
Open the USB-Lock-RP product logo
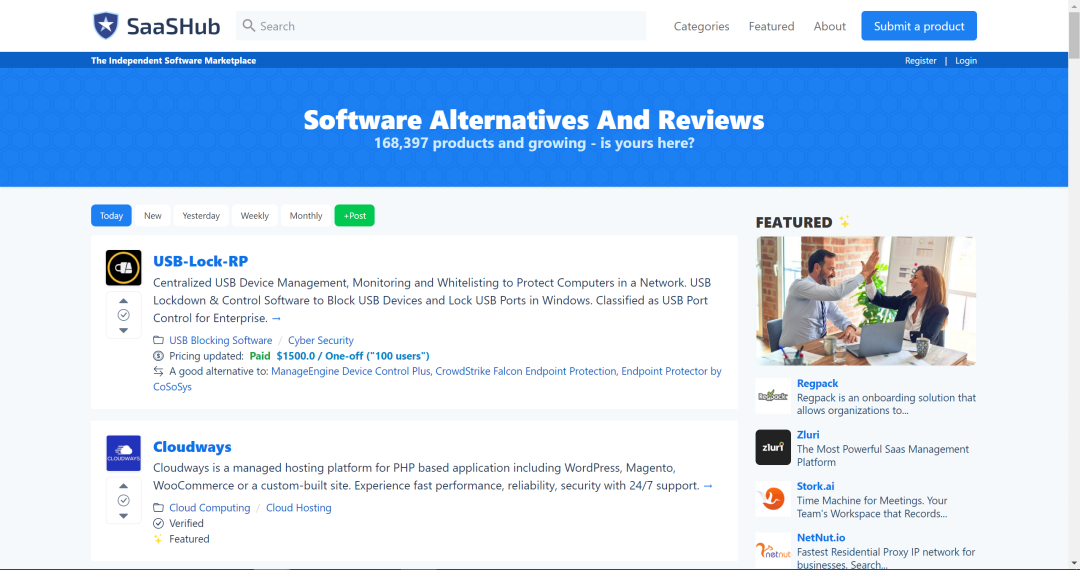pos(123,268)
